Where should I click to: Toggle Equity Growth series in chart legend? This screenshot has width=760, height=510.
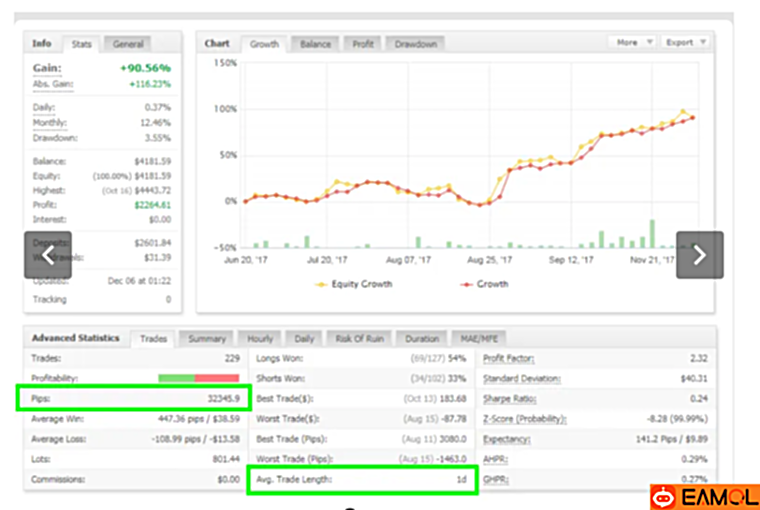353,284
